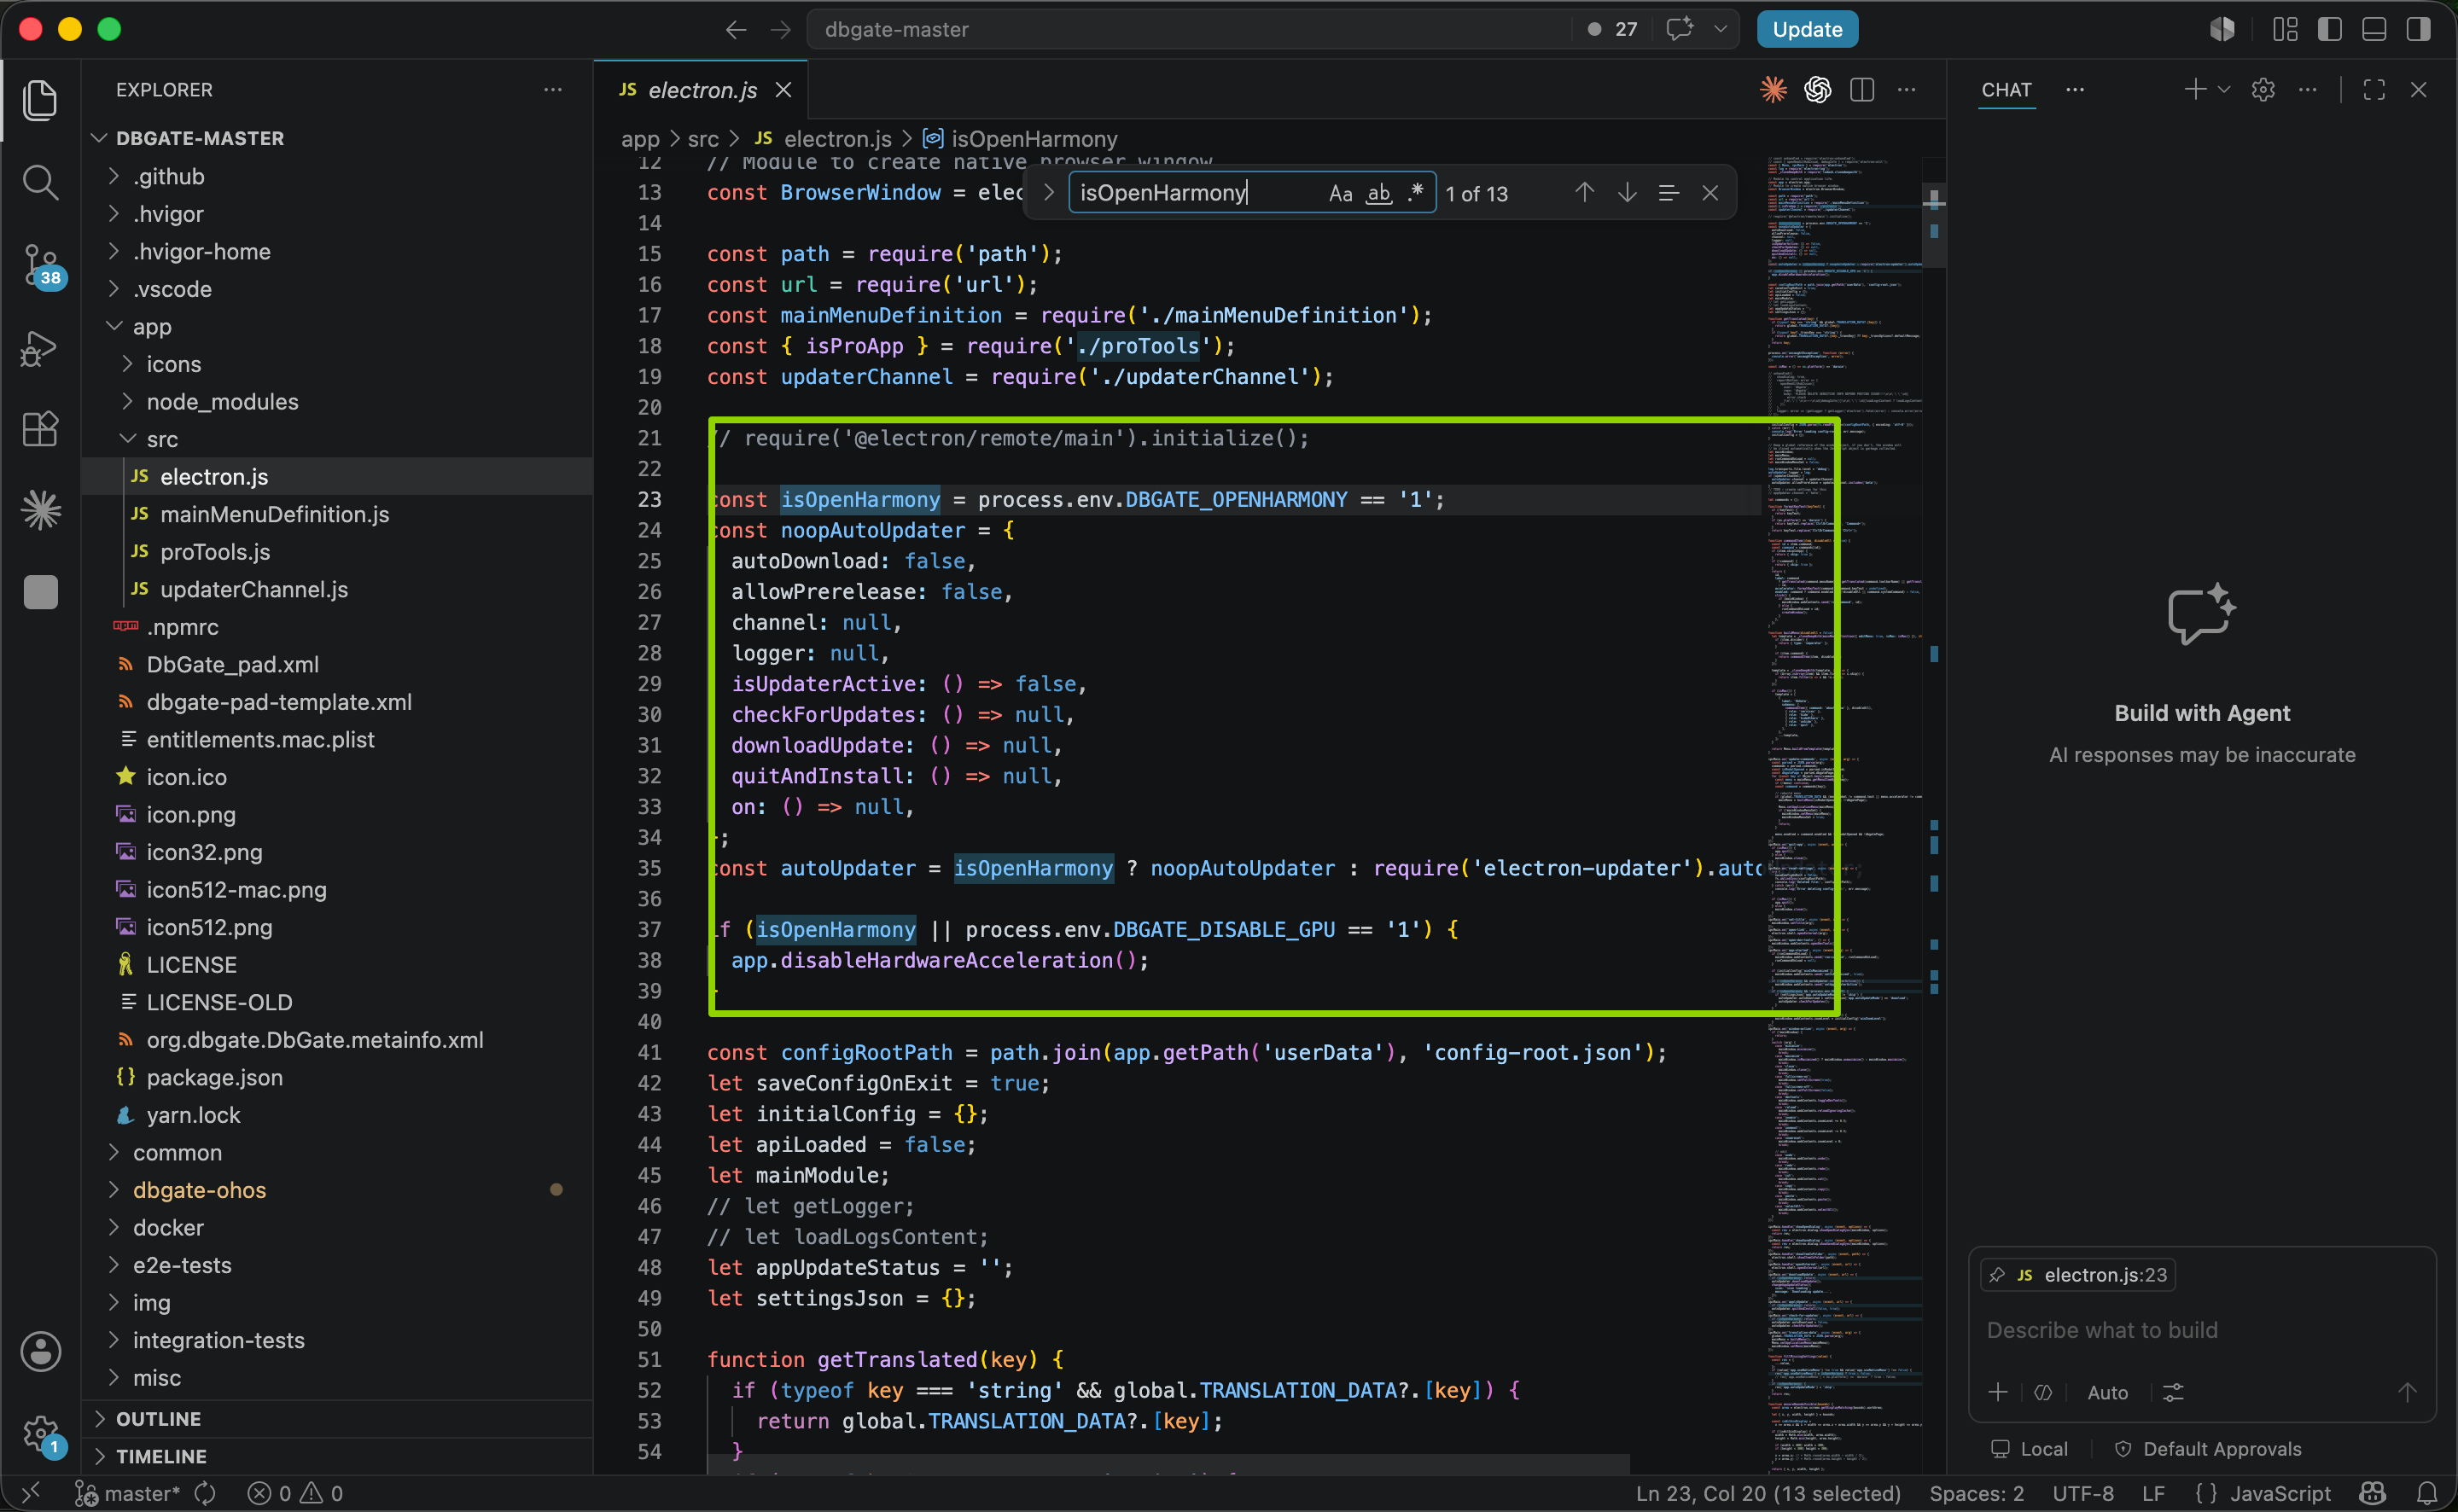
Task: Open errors and warnings in status bar
Action: 296,1494
